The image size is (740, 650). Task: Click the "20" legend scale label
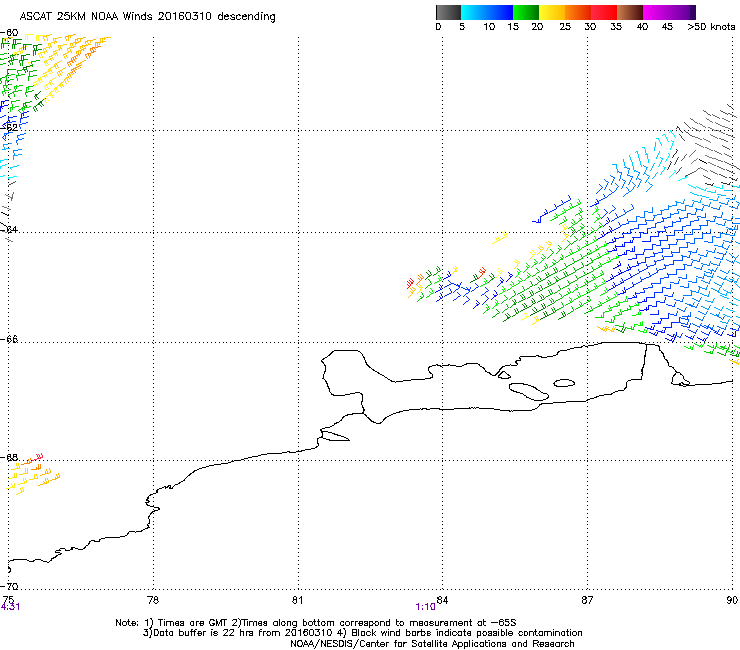pyautogui.click(x=537, y=27)
